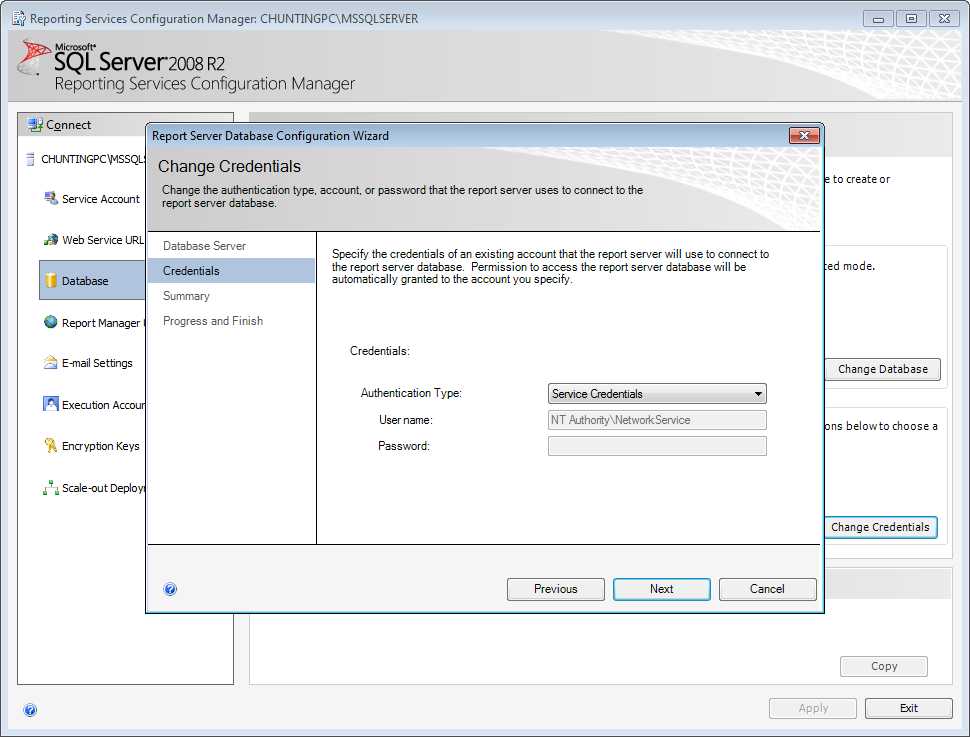Open E-mail Settings page in sidebar
The width and height of the screenshot is (970, 737).
click(x=97, y=363)
